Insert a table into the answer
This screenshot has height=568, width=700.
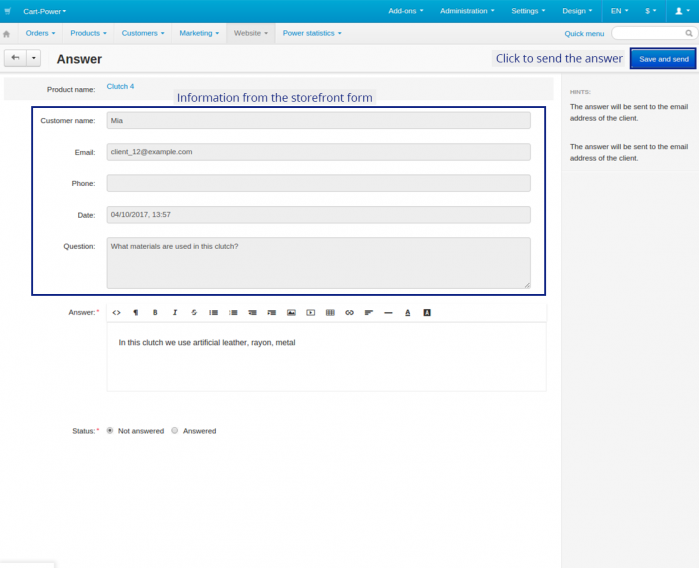330,313
